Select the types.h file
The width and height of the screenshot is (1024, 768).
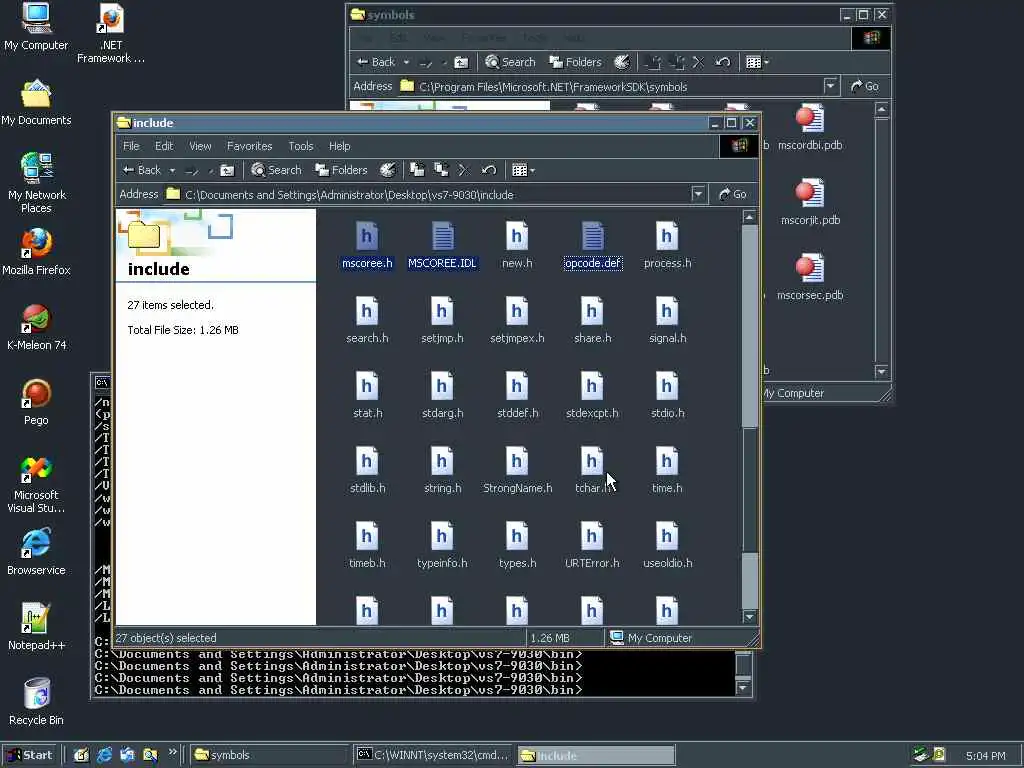point(517,547)
